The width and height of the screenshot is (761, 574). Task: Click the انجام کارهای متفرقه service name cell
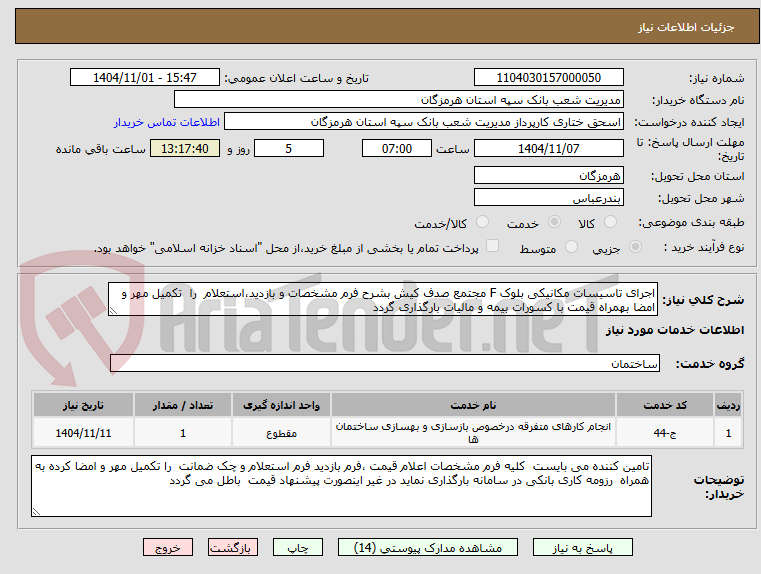tap(473, 433)
